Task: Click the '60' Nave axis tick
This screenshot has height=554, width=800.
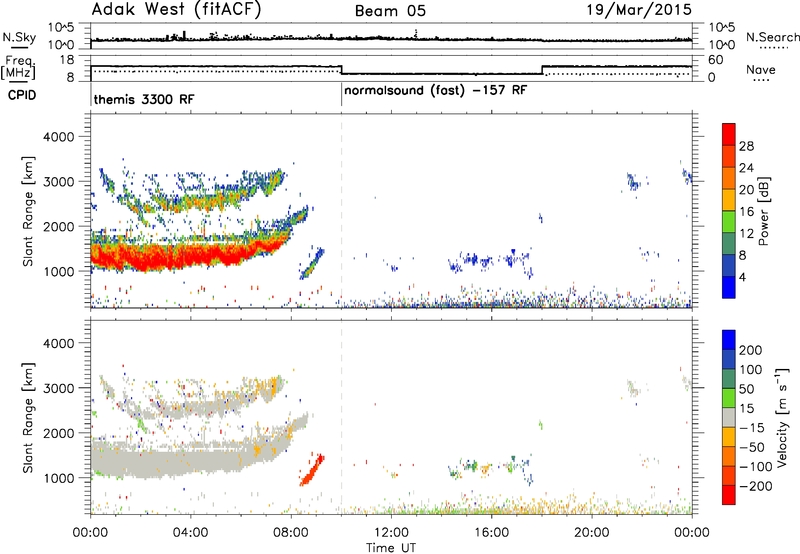Action: click(x=716, y=60)
